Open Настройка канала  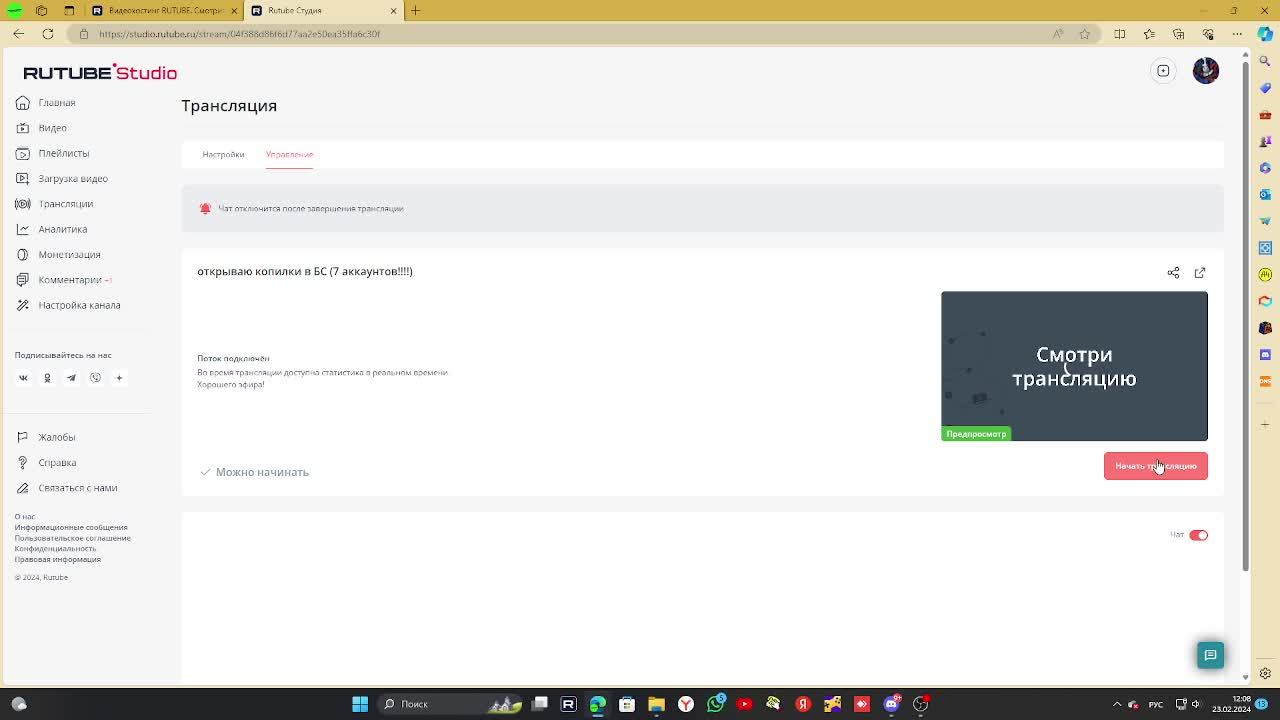68,305
